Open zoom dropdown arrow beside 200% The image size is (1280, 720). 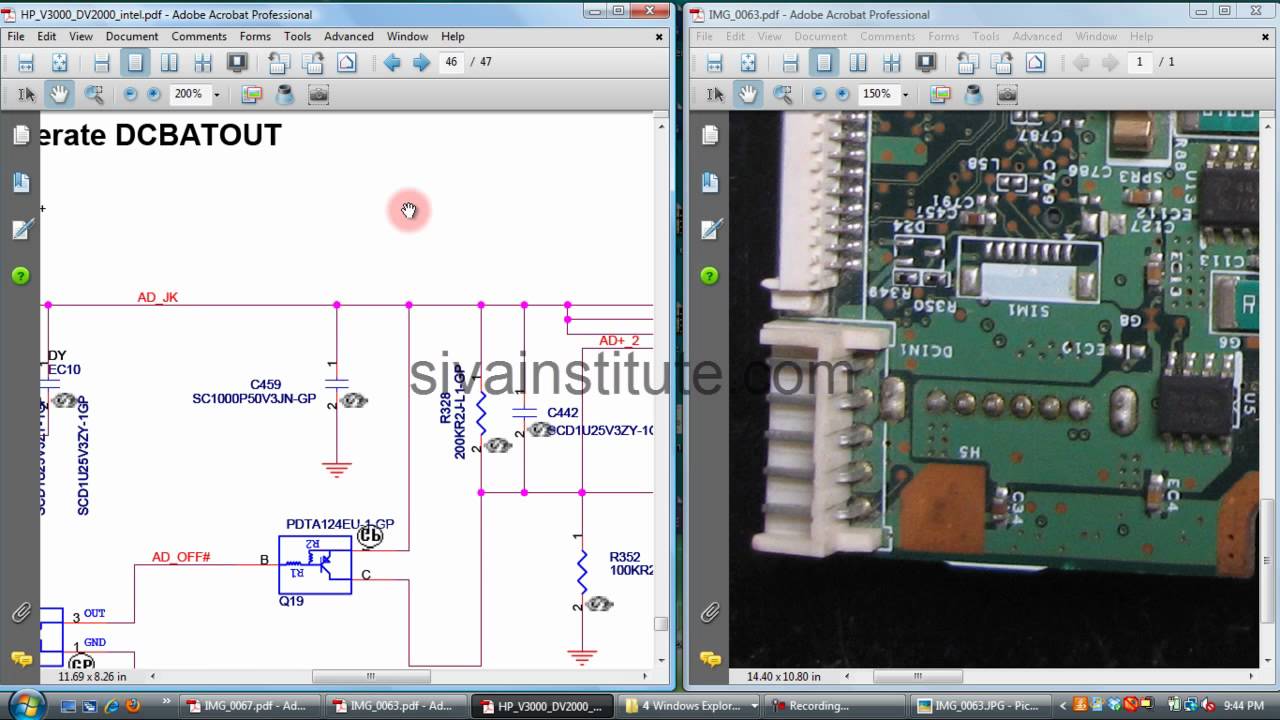216,95
